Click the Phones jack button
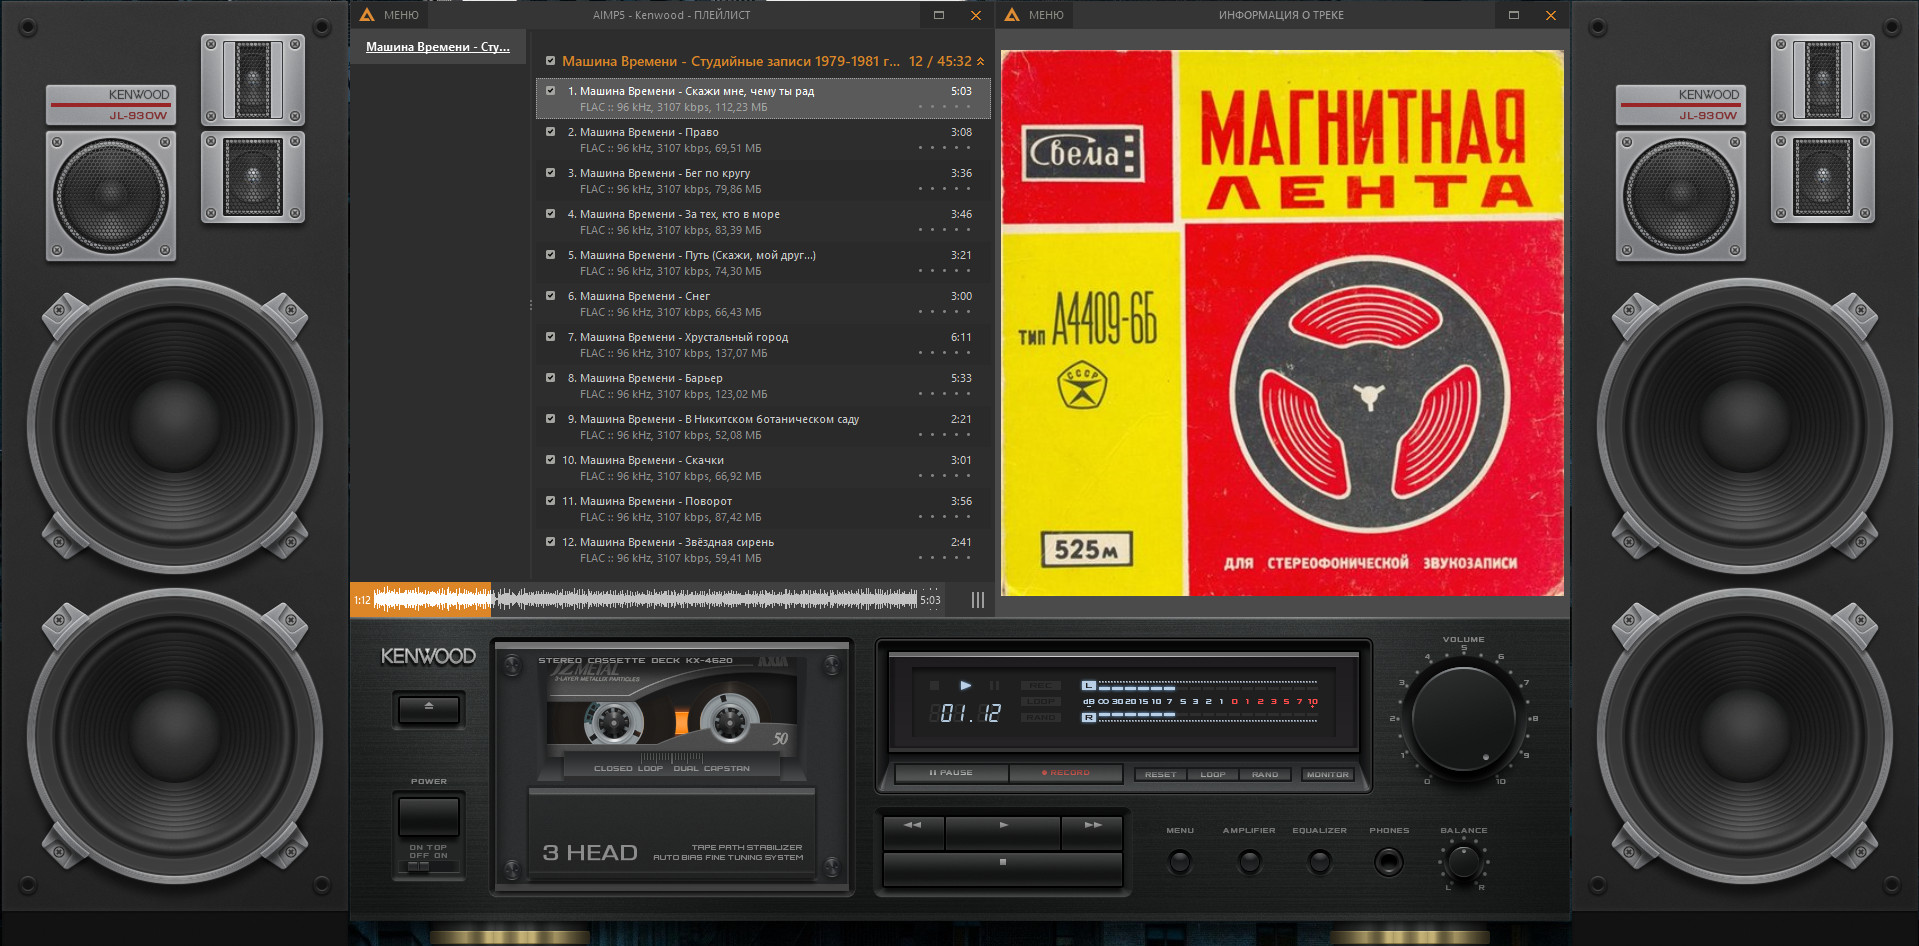Image resolution: width=1919 pixels, height=946 pixels. [x=1388, y=860]
